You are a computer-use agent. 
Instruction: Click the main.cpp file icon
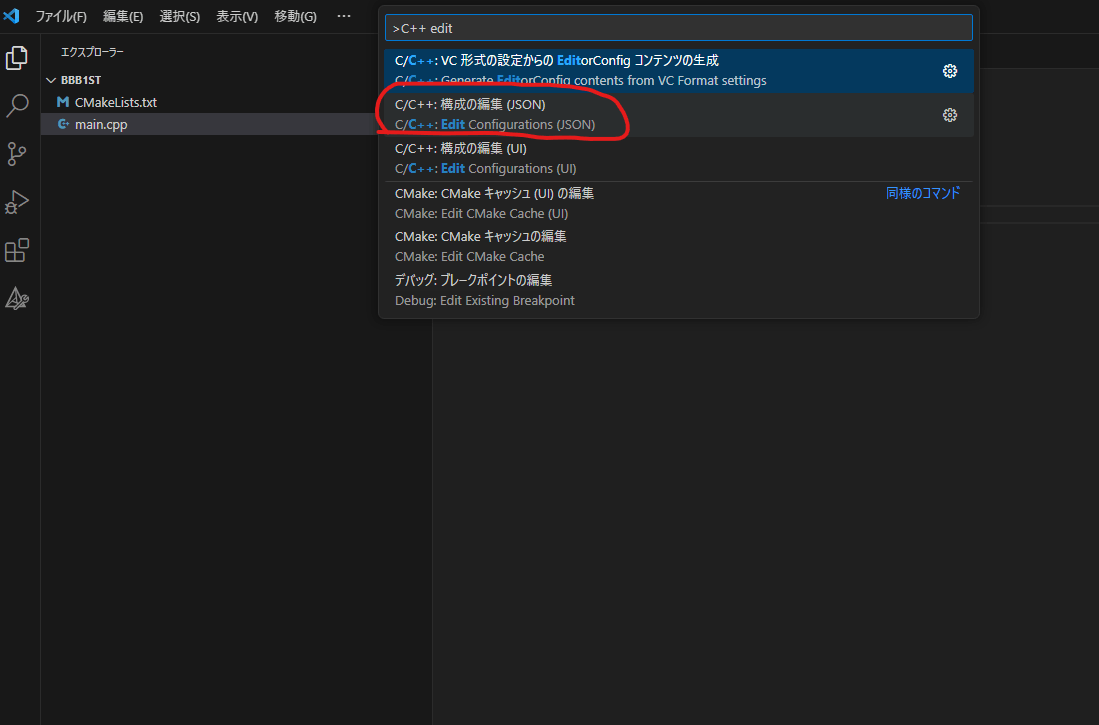[x=63, y=124]
